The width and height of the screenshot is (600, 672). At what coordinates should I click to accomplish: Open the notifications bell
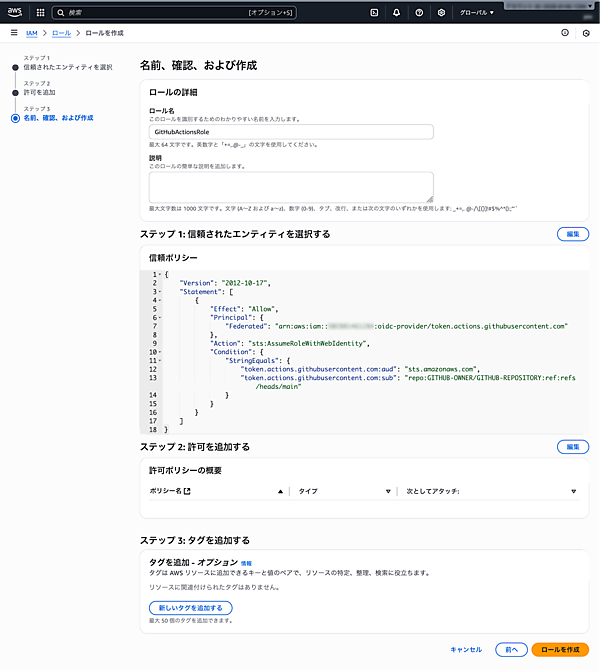pos(396,12)
